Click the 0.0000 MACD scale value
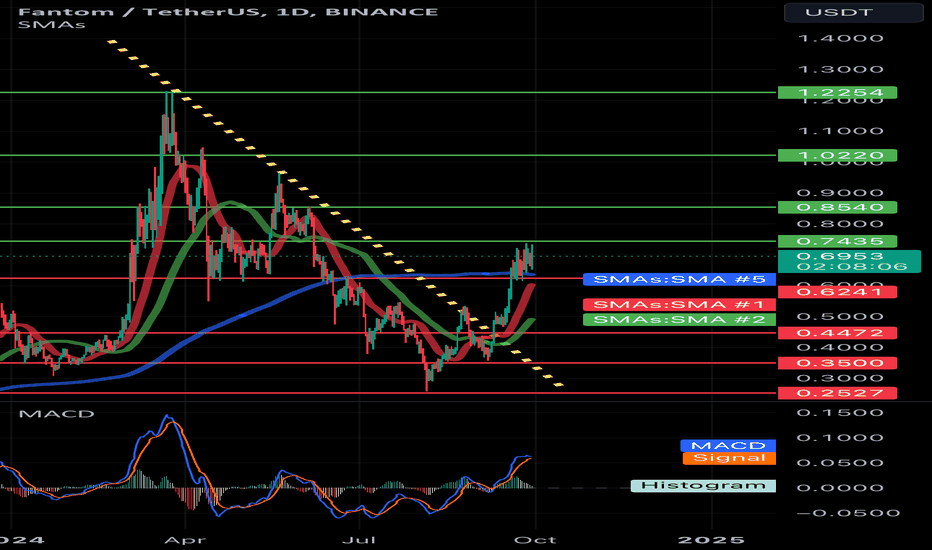Screen dimensions: 932x550 (840, 488)
